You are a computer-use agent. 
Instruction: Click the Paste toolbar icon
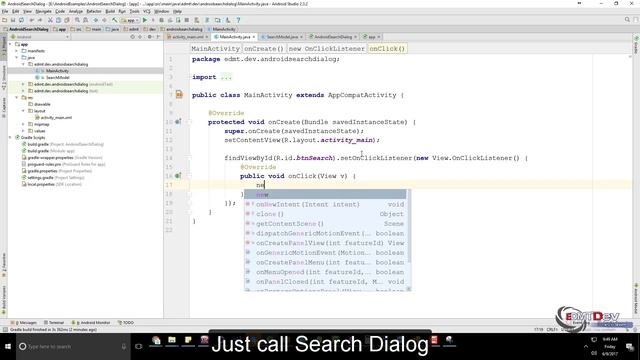[x=67, y=20]
